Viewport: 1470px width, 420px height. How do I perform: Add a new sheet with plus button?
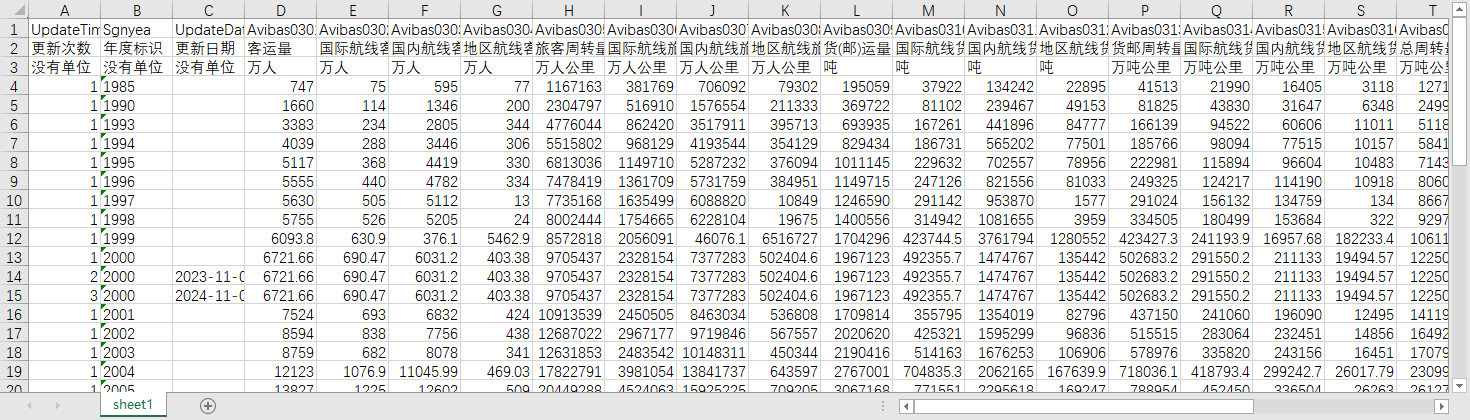coord(208,405)
